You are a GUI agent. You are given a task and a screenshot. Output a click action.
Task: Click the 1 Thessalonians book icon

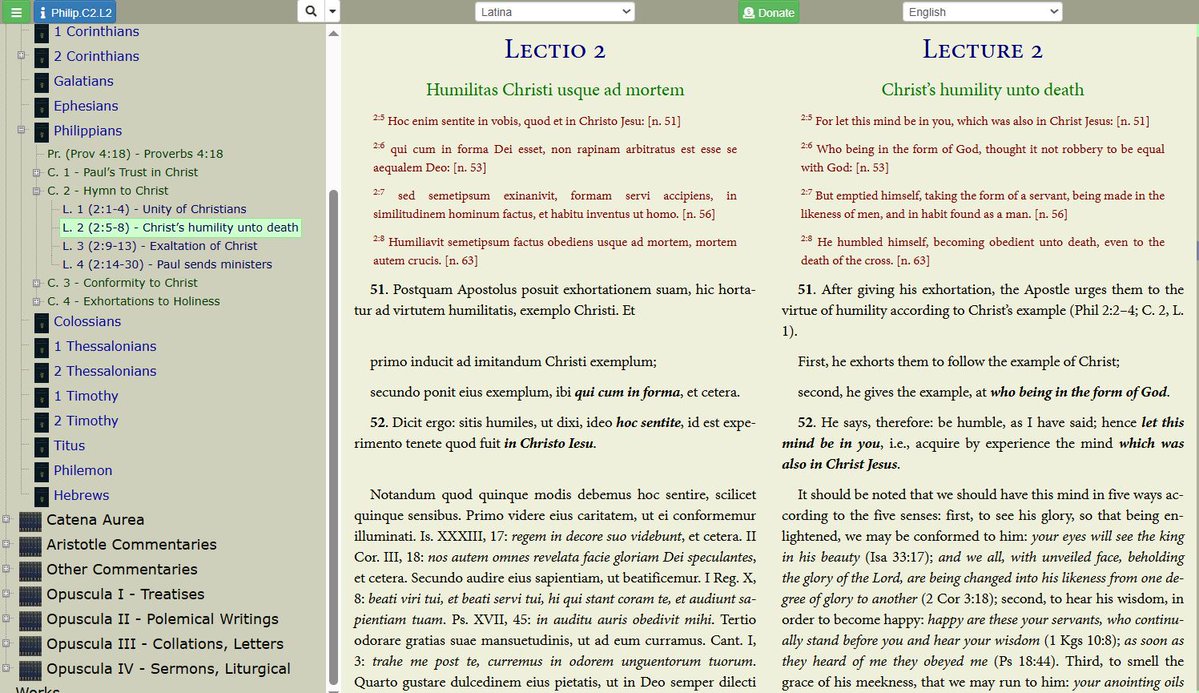tap(41, 347)
